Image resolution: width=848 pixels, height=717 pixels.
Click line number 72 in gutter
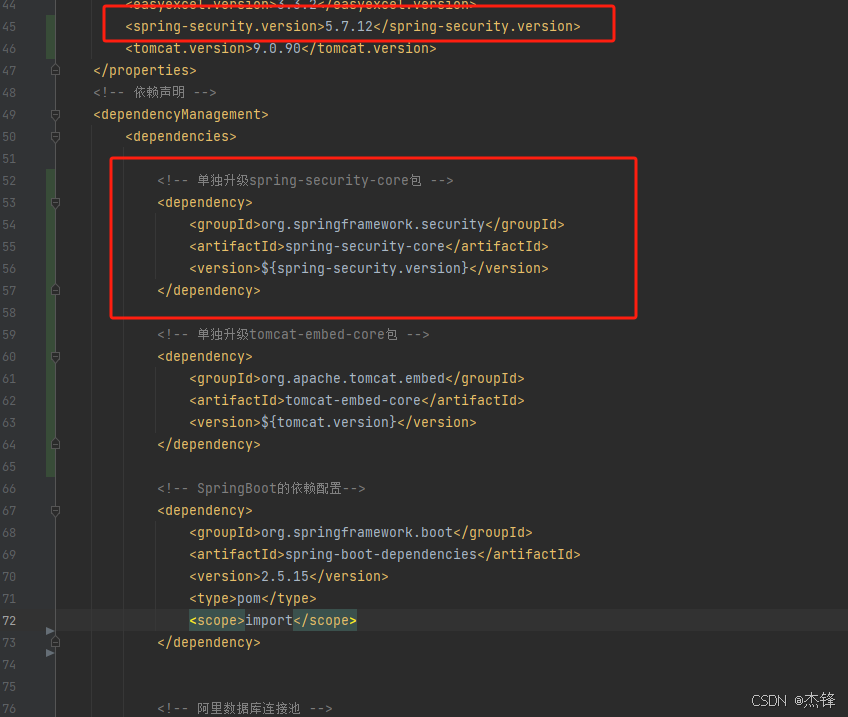pyautogui.click(x=9, y=621)
